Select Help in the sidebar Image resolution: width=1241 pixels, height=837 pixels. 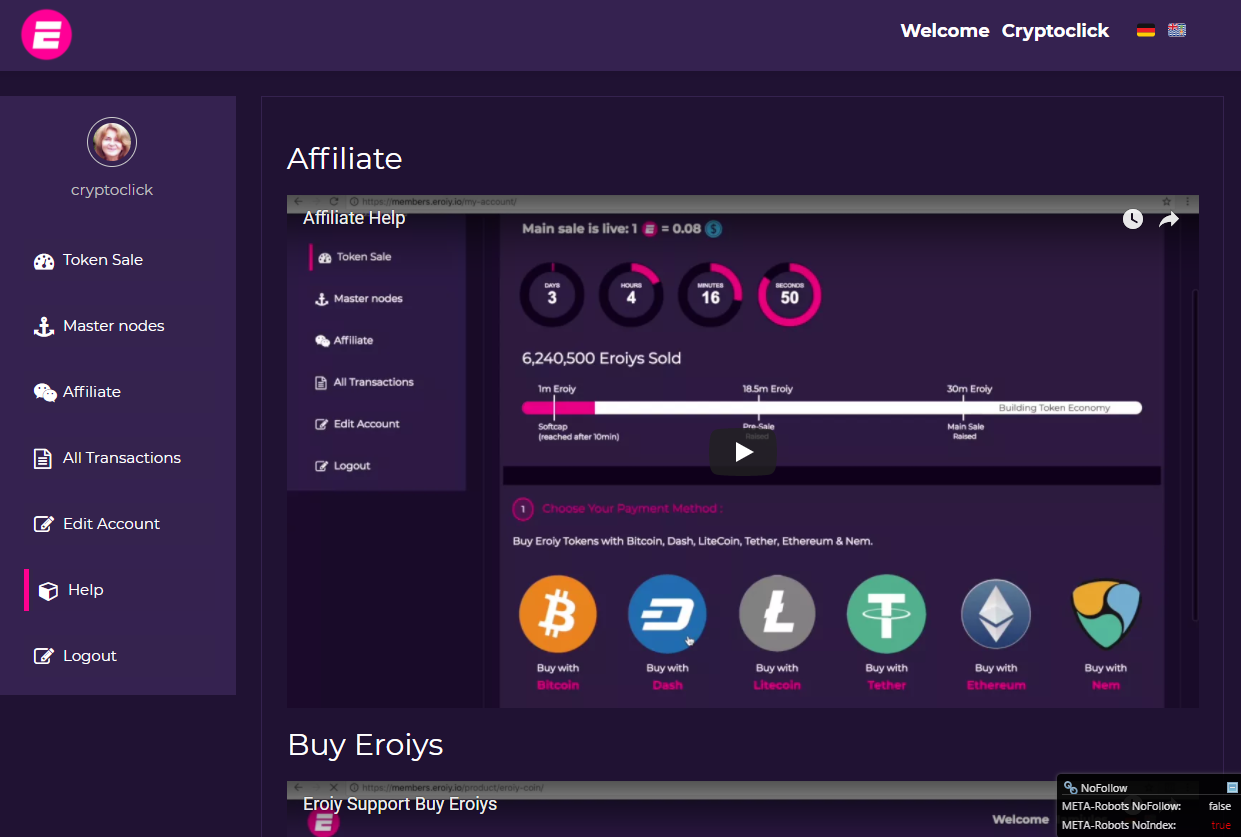click(85, 590)
